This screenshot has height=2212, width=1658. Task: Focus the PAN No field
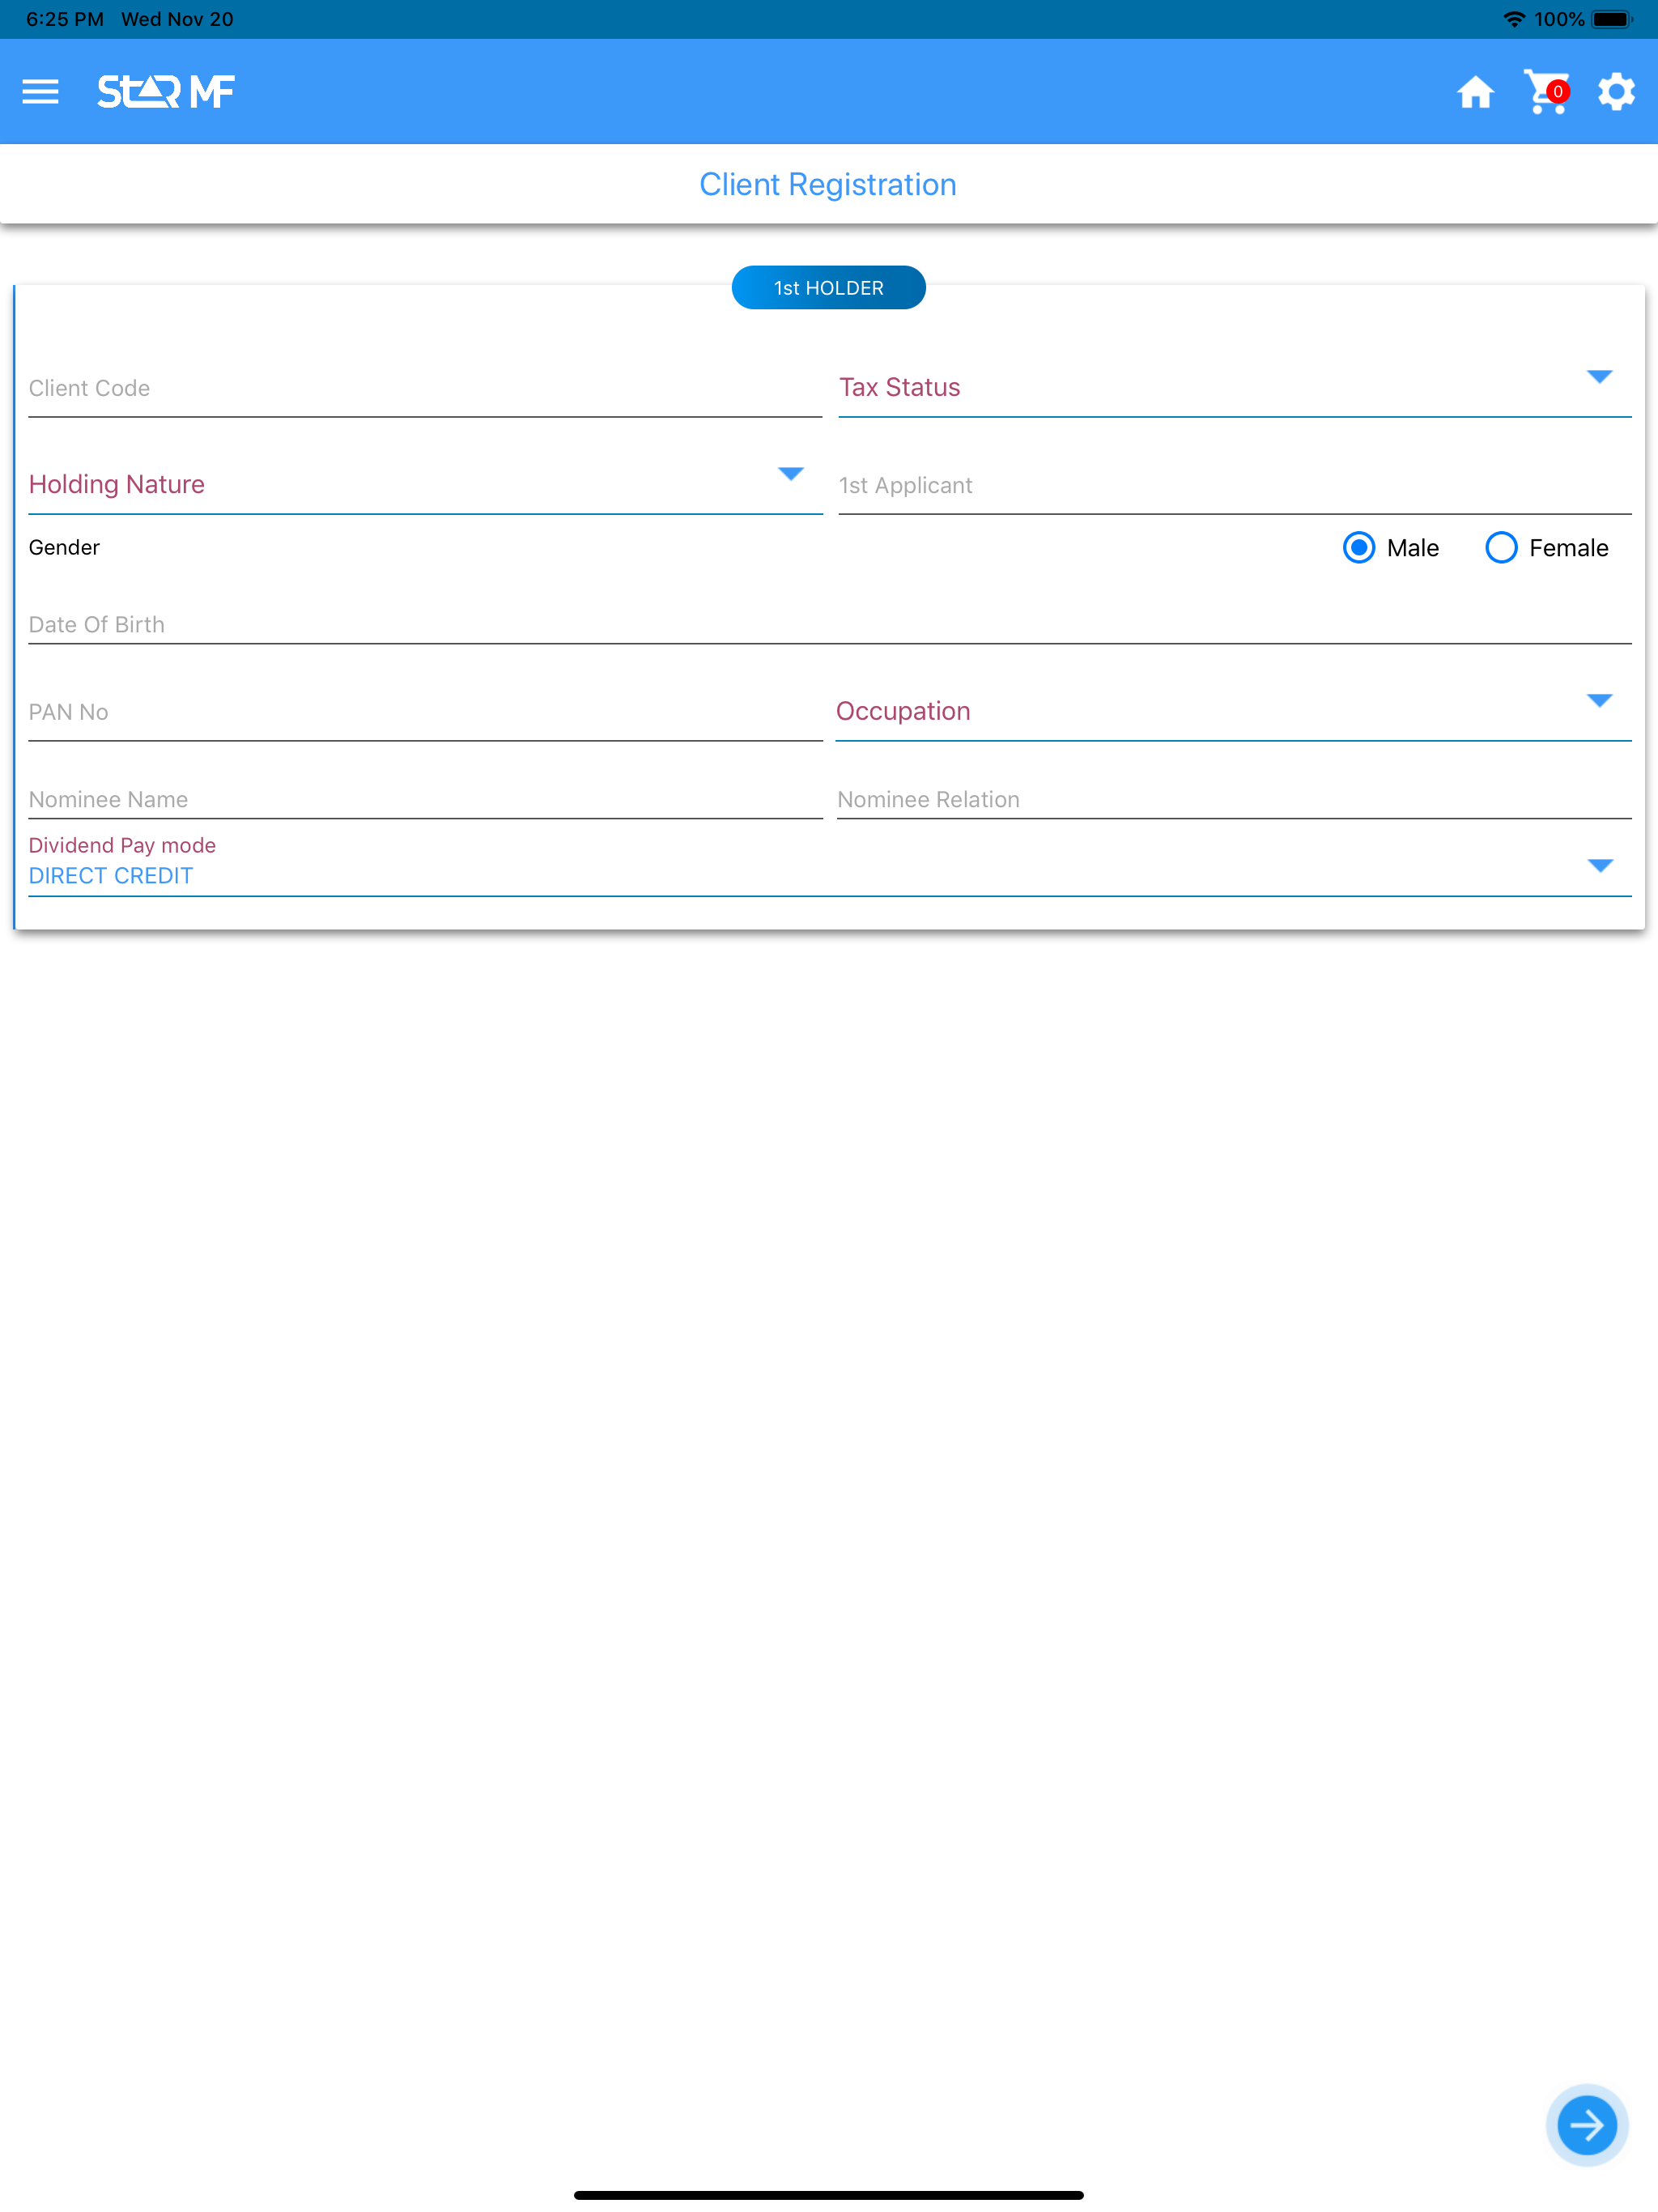coord(425,712)
